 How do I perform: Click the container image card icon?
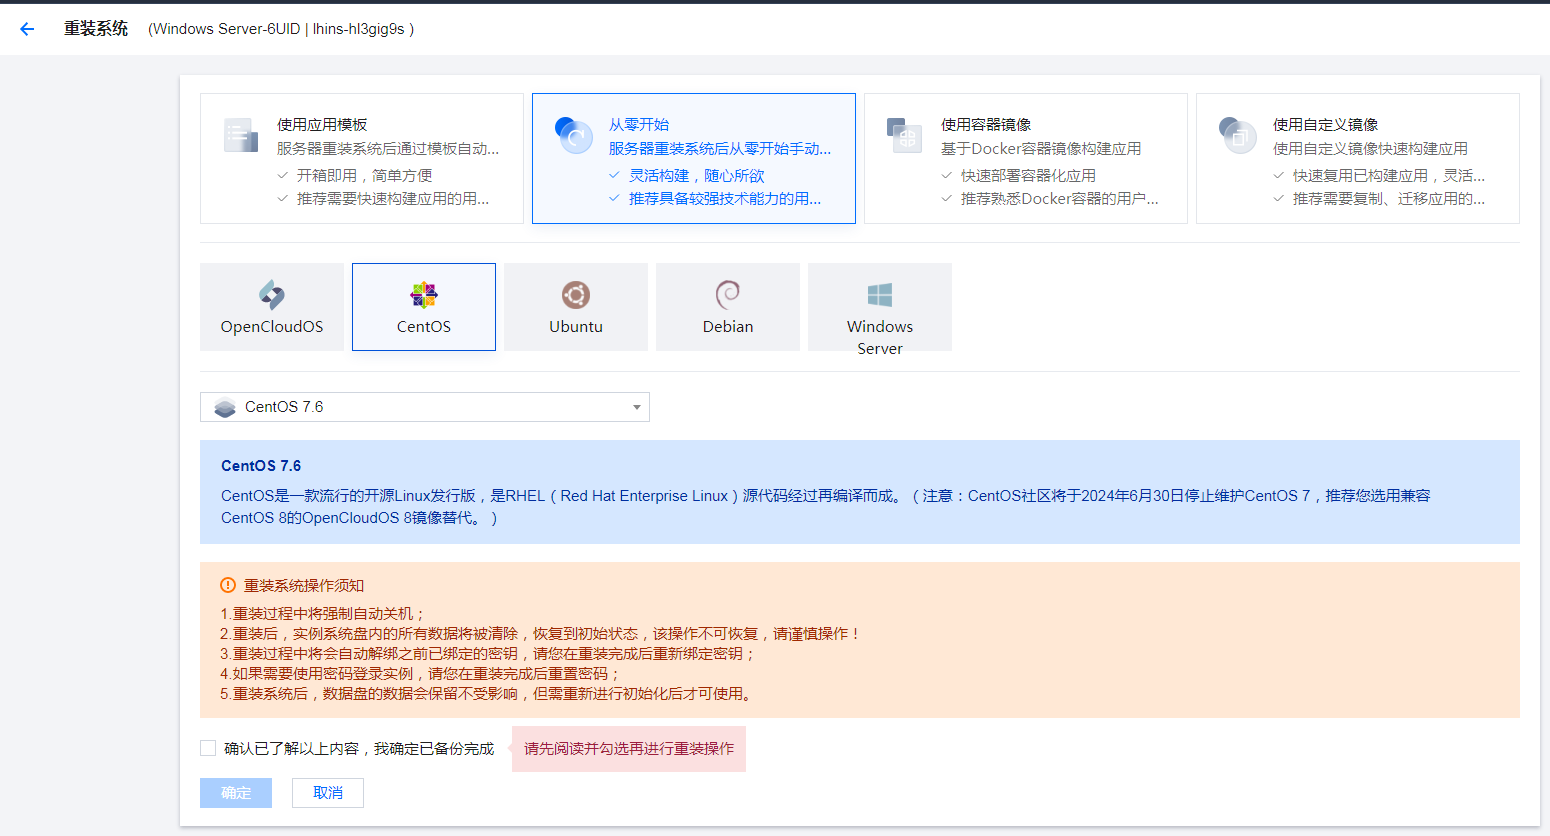pyautogui.click(x=904, y=135)
